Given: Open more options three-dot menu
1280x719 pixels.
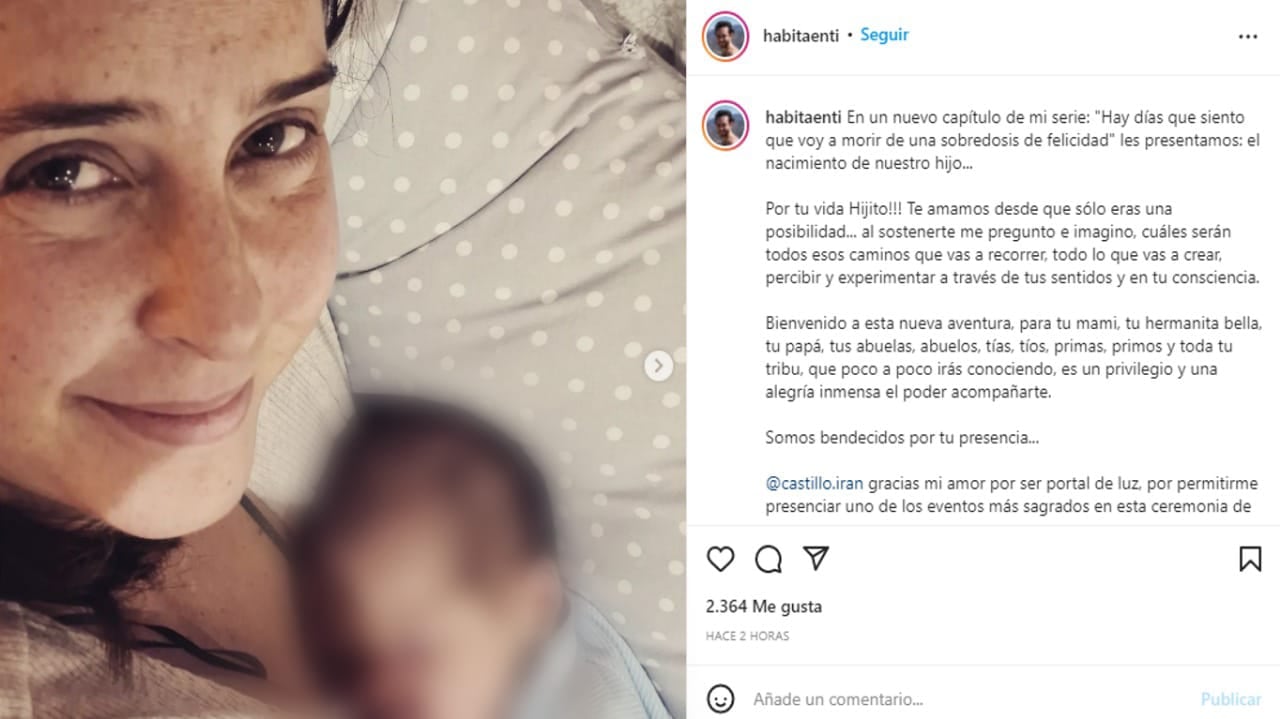Looking at the screenshot, I should pos(1248,36).
